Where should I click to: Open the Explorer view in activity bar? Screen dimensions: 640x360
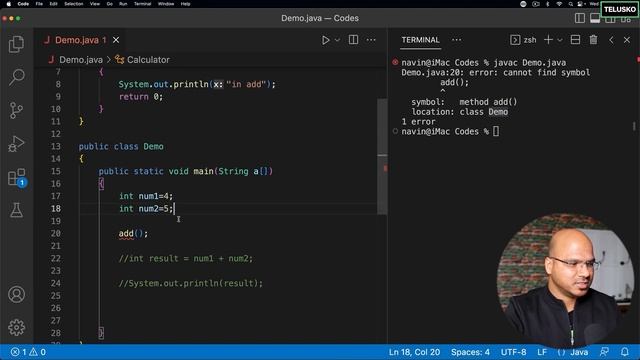(16, 44)
